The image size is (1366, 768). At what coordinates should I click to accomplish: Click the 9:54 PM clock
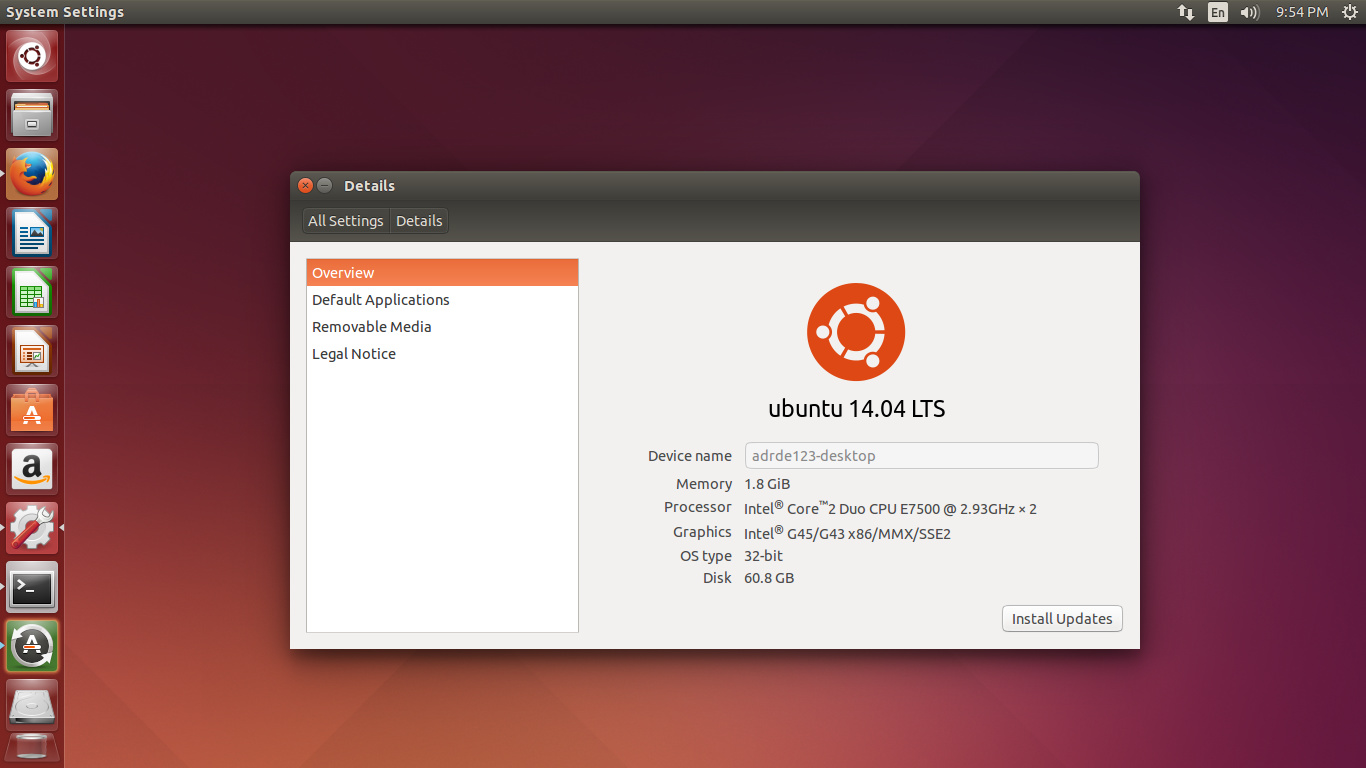(1302, 12)
